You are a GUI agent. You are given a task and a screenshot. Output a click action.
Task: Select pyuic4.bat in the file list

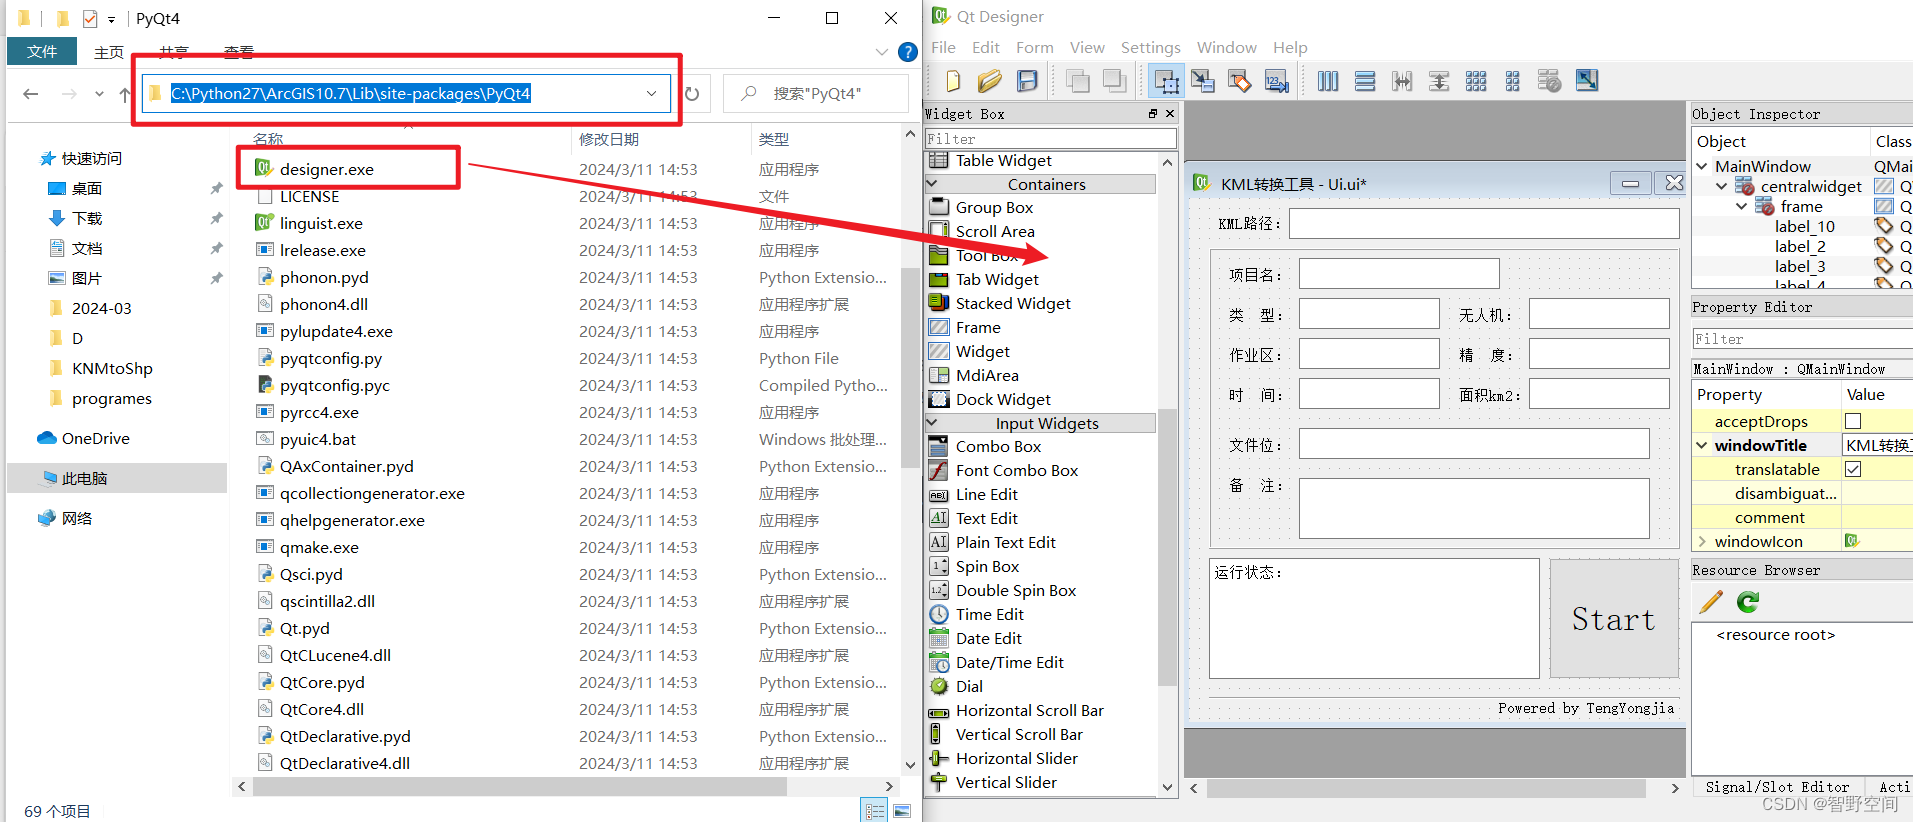coord(317,440)
